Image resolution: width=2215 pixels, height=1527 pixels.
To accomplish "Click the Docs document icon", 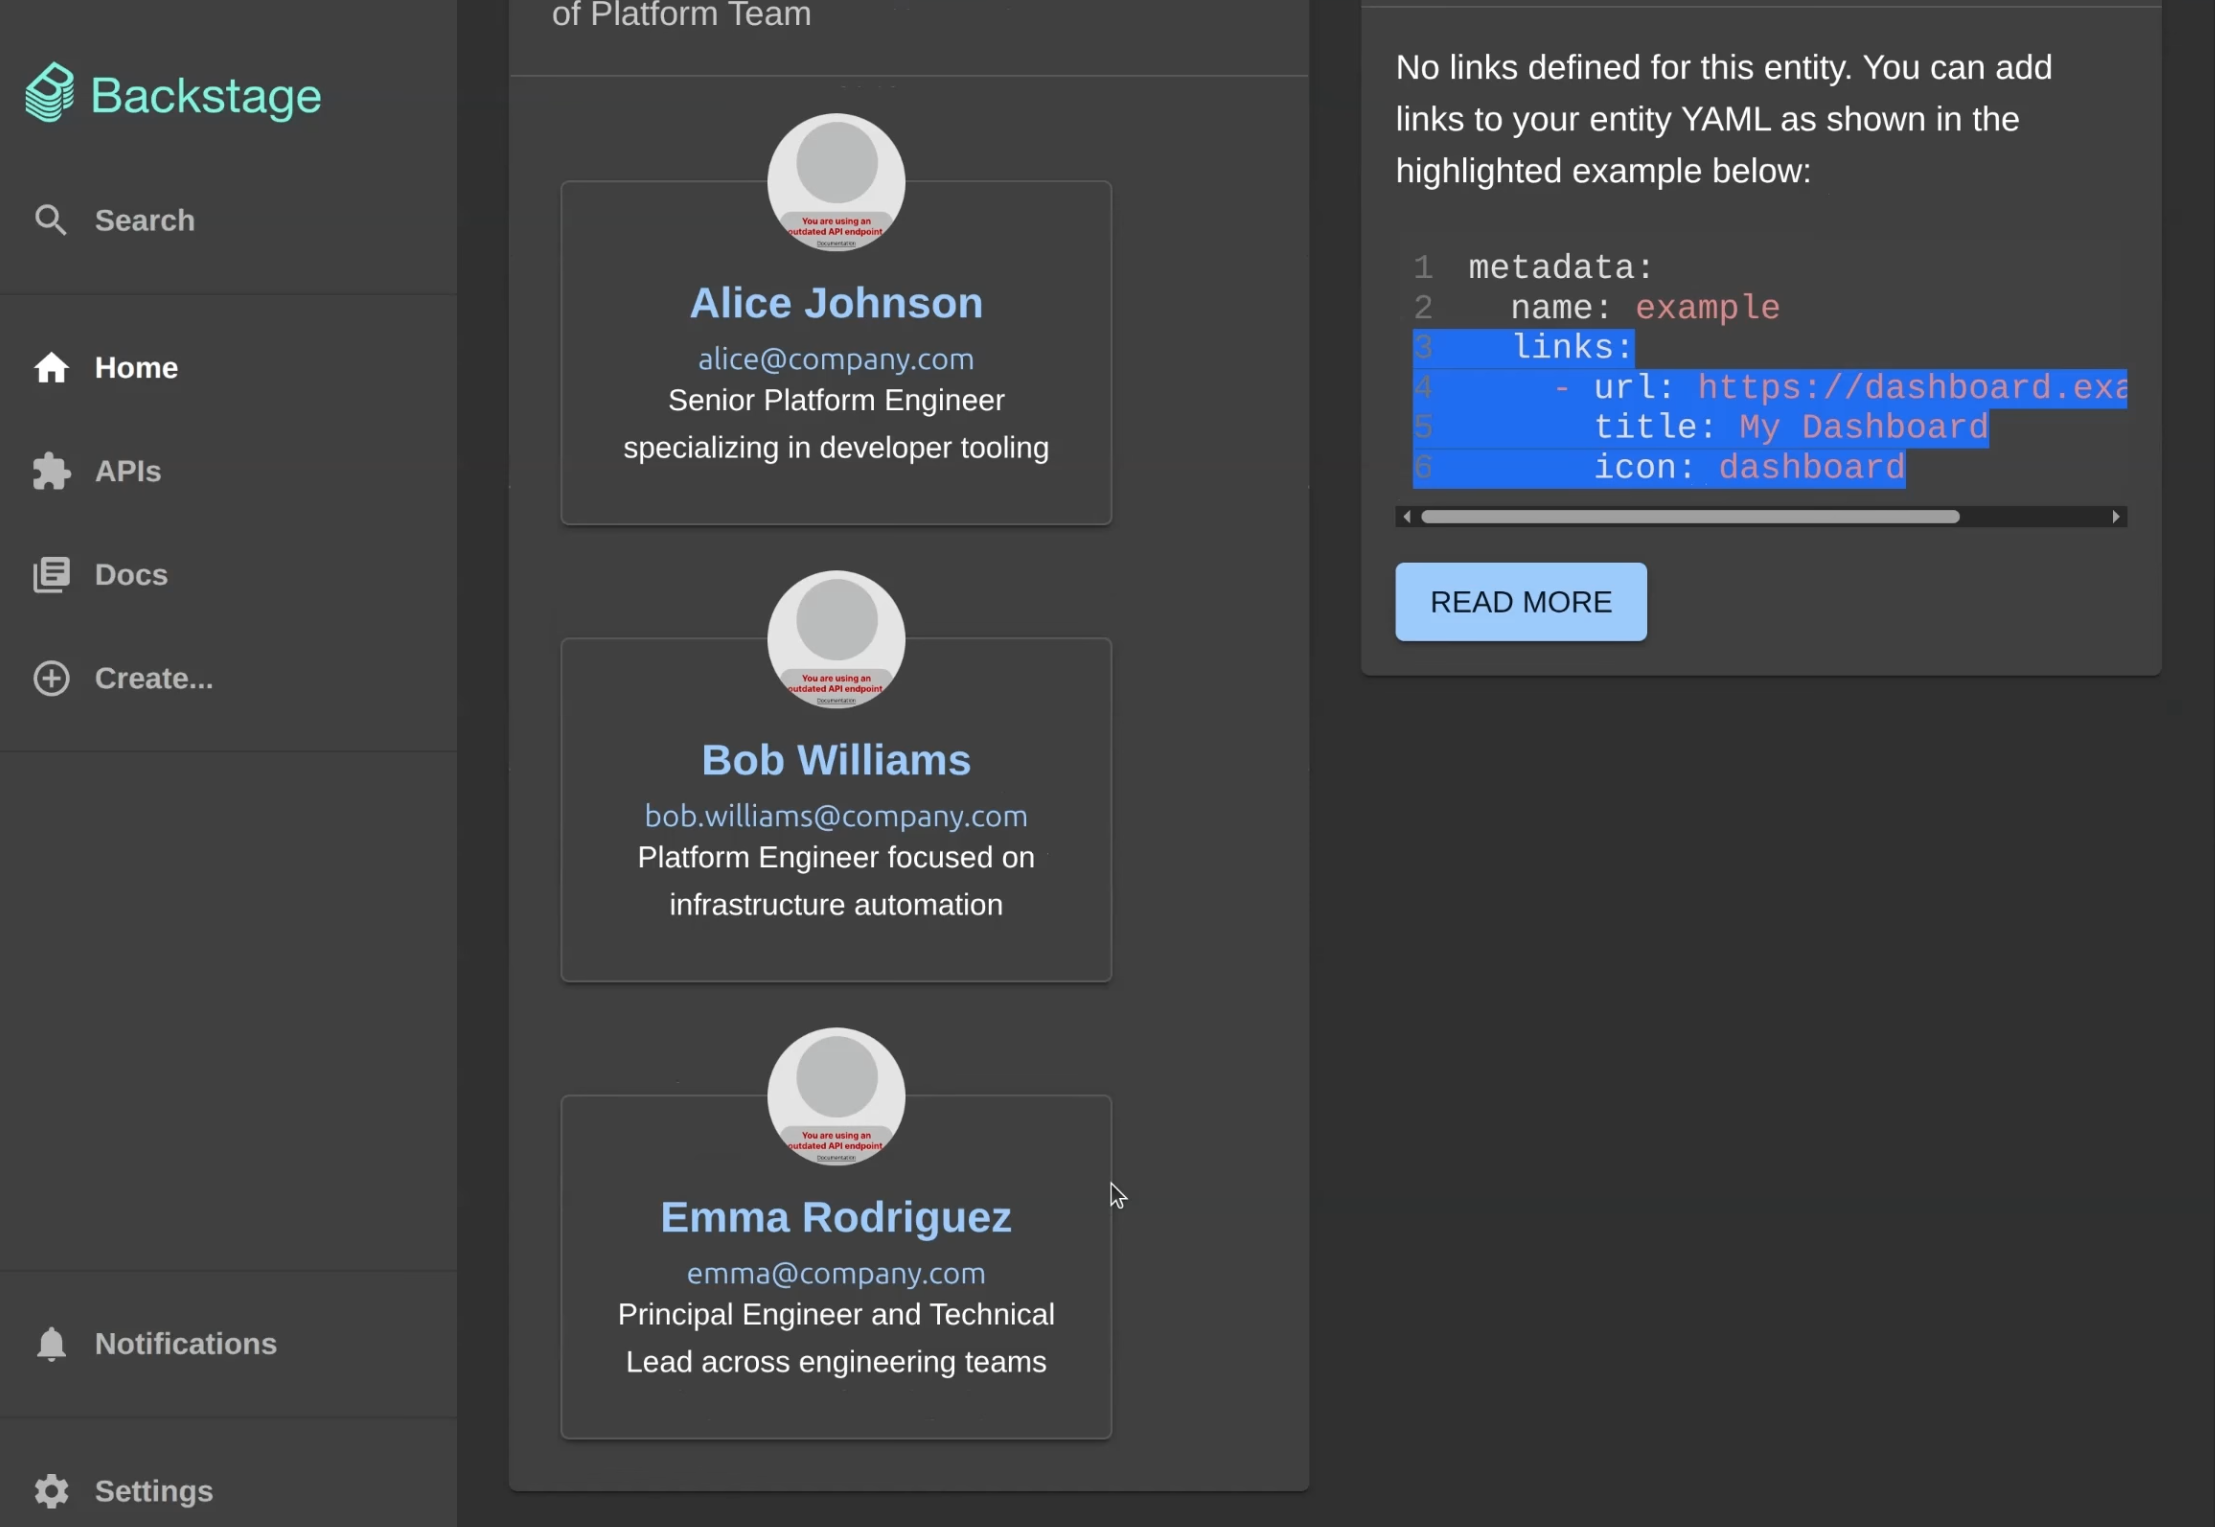I will (51, 574).
